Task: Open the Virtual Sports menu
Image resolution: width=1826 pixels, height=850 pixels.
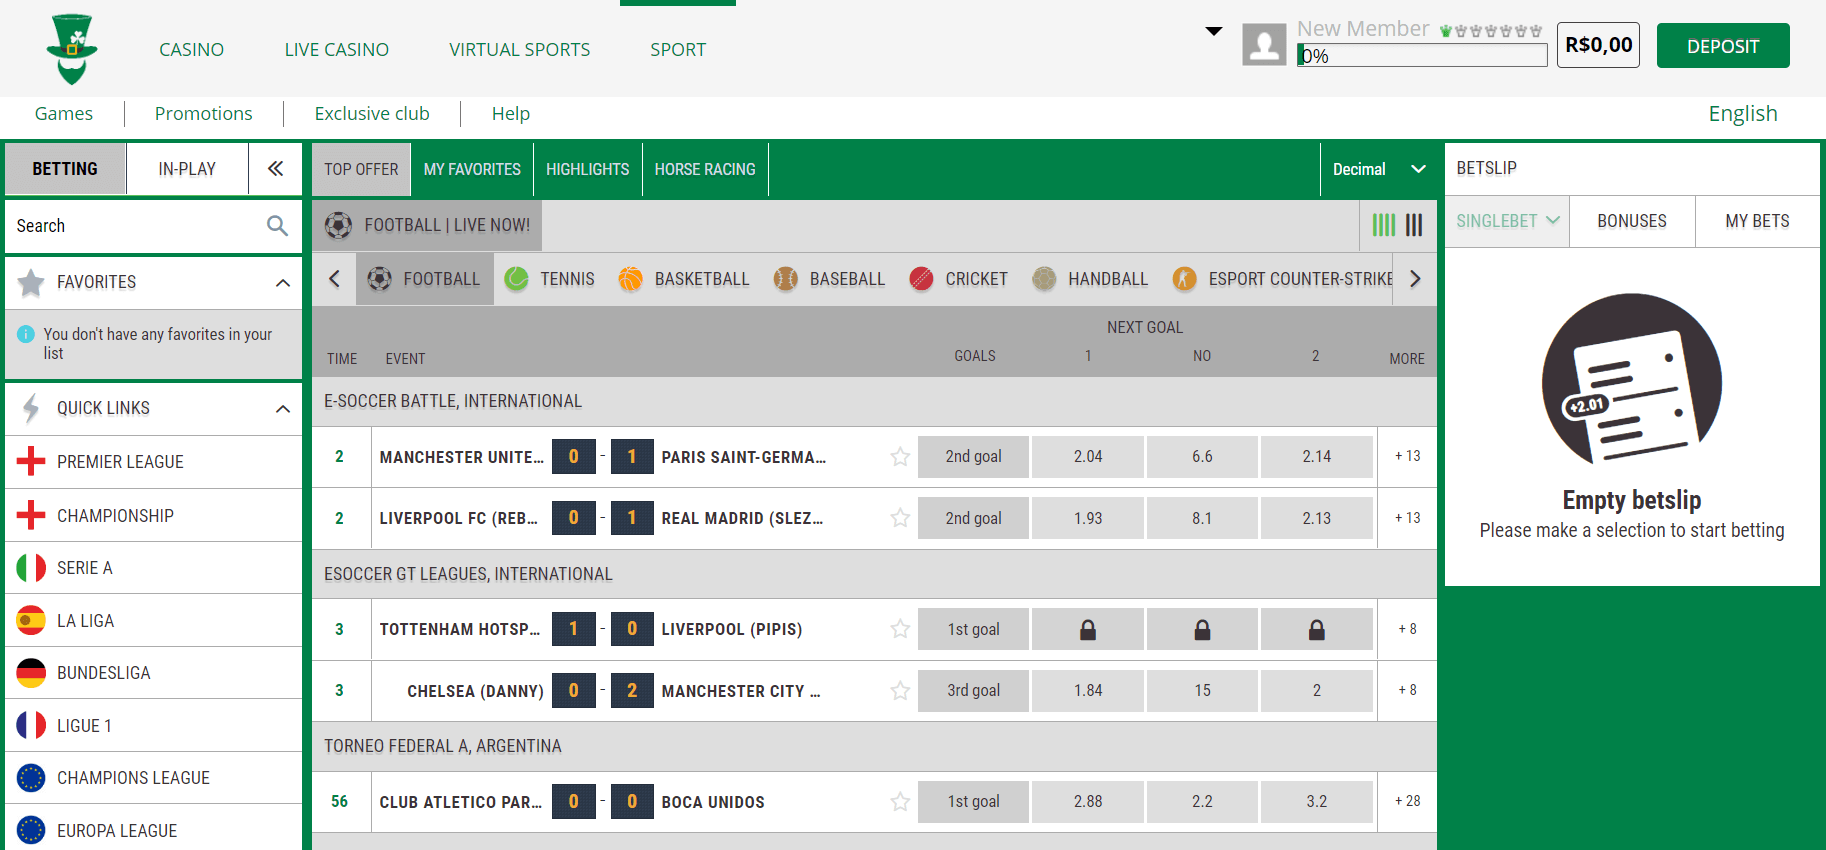Action: click(519, 50)
